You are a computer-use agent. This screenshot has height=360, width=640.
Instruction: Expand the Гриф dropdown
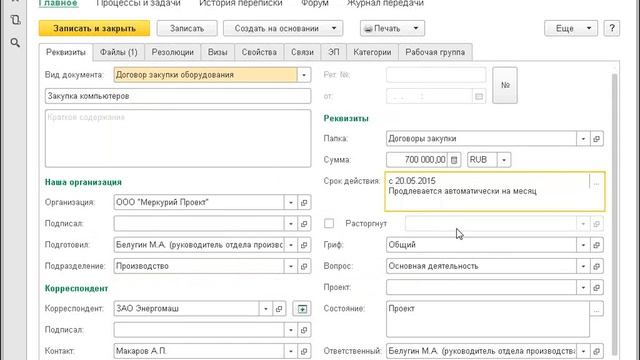tap(583, 245)
